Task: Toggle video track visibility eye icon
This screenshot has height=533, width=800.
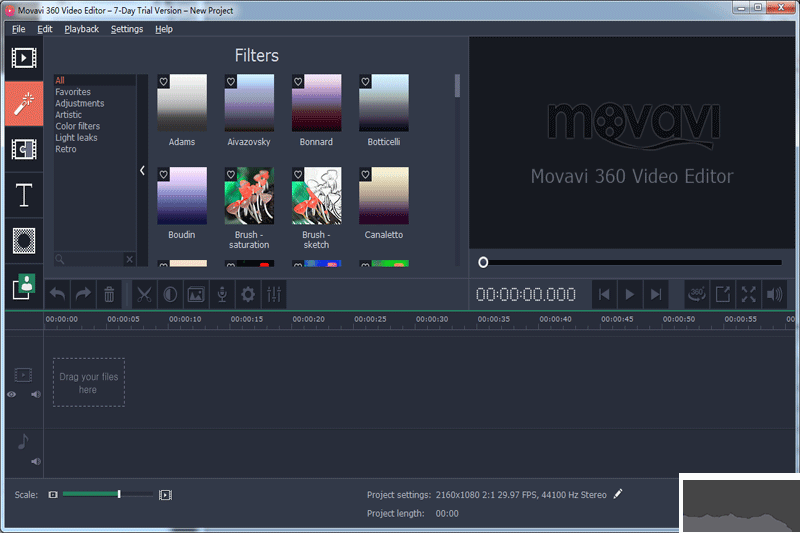Action: pyautogui.click(x=12, y=394)
